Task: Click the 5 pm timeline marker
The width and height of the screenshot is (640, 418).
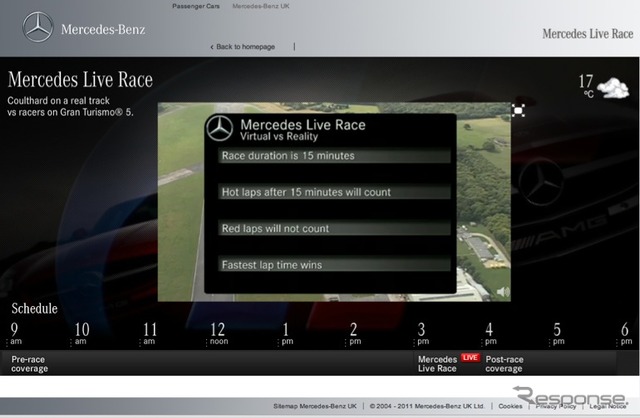Action: (x=558, y=334)
